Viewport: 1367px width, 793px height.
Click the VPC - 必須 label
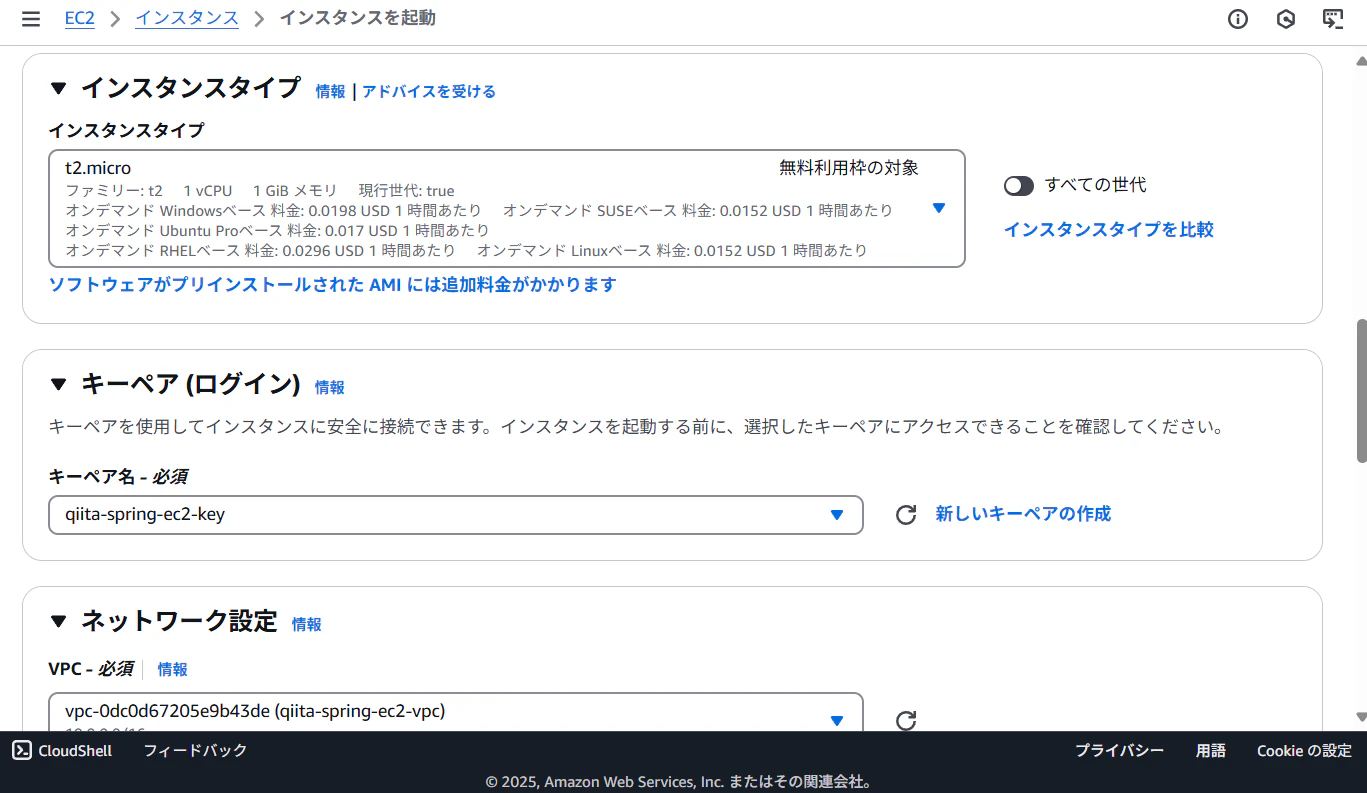90,669
